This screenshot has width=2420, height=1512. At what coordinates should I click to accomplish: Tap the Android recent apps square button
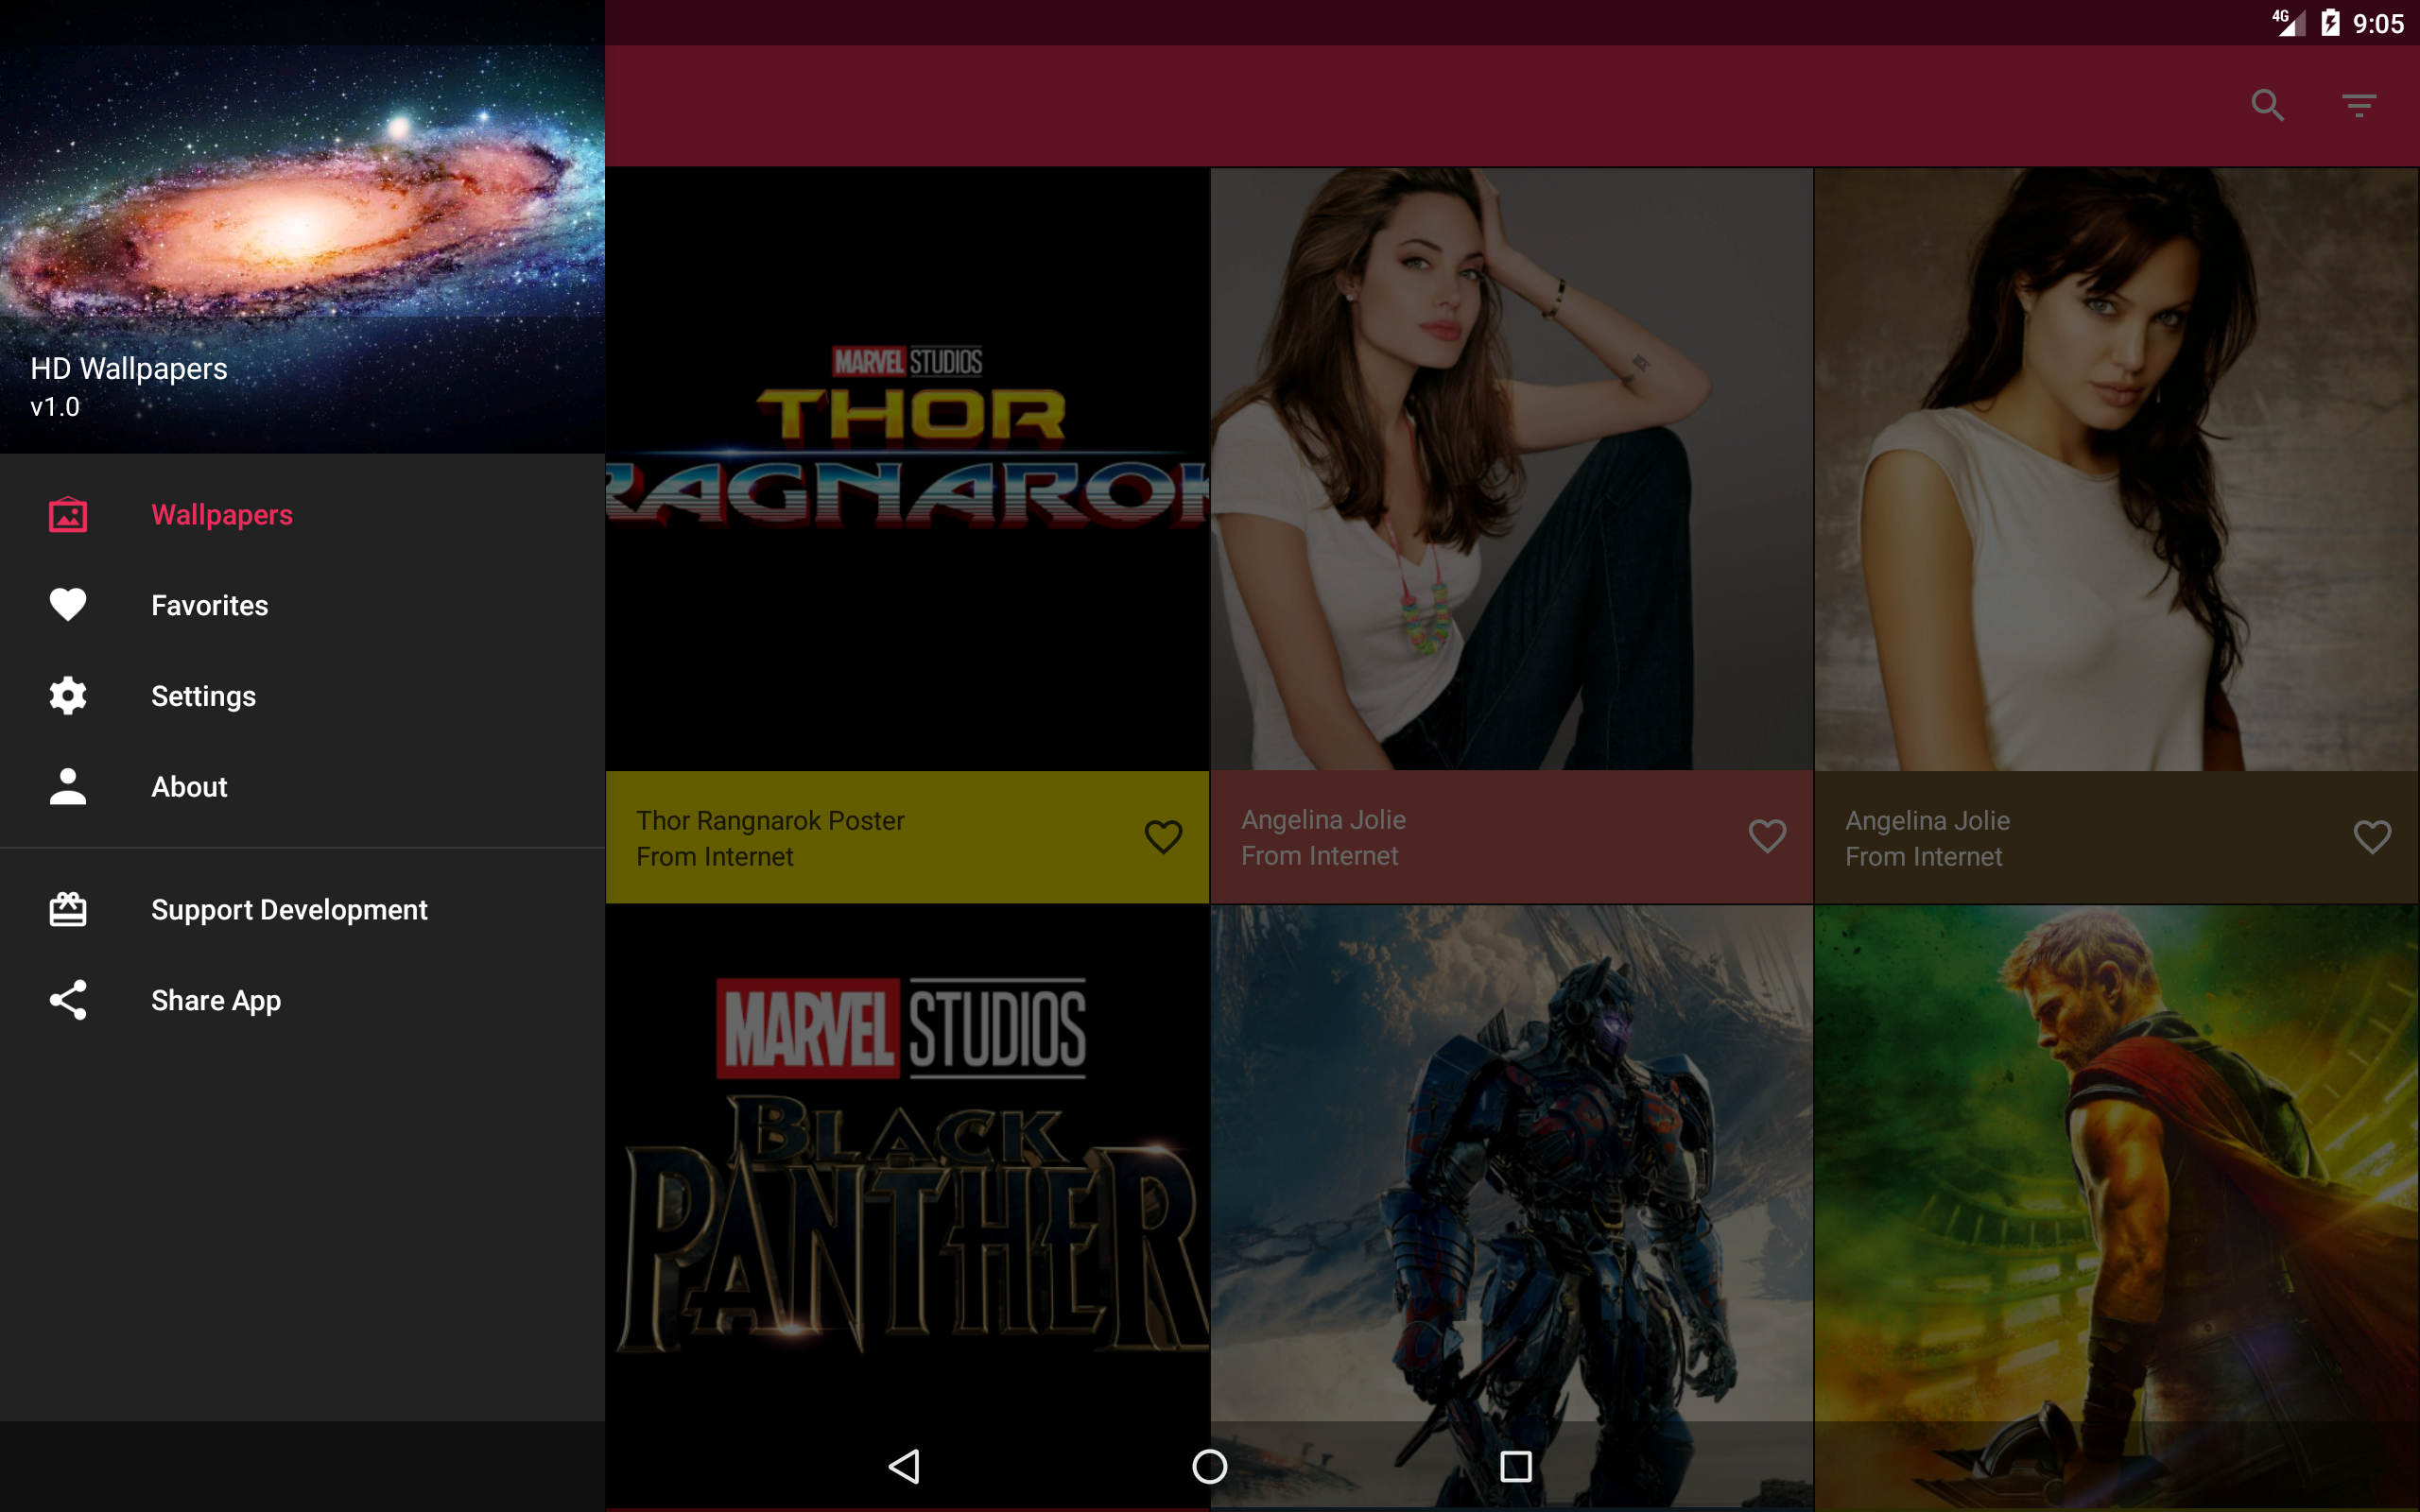(1516, 1466)
